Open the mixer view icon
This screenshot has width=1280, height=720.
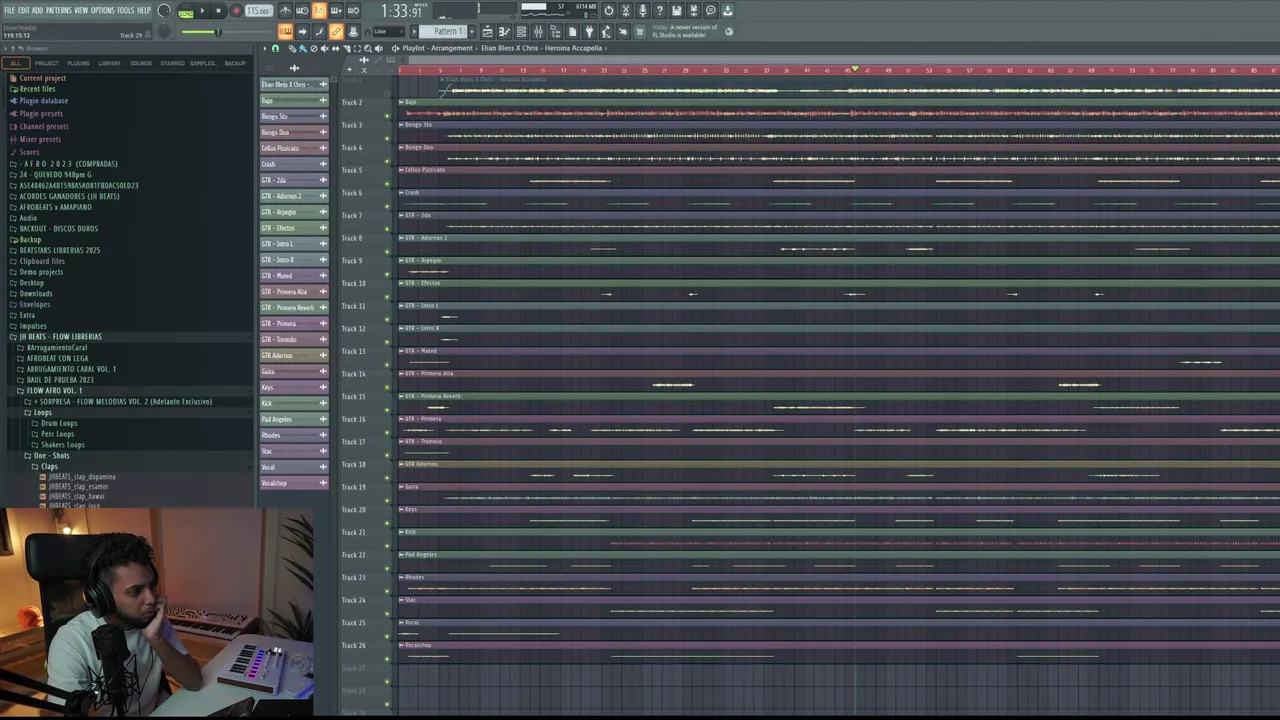[538, 31]
